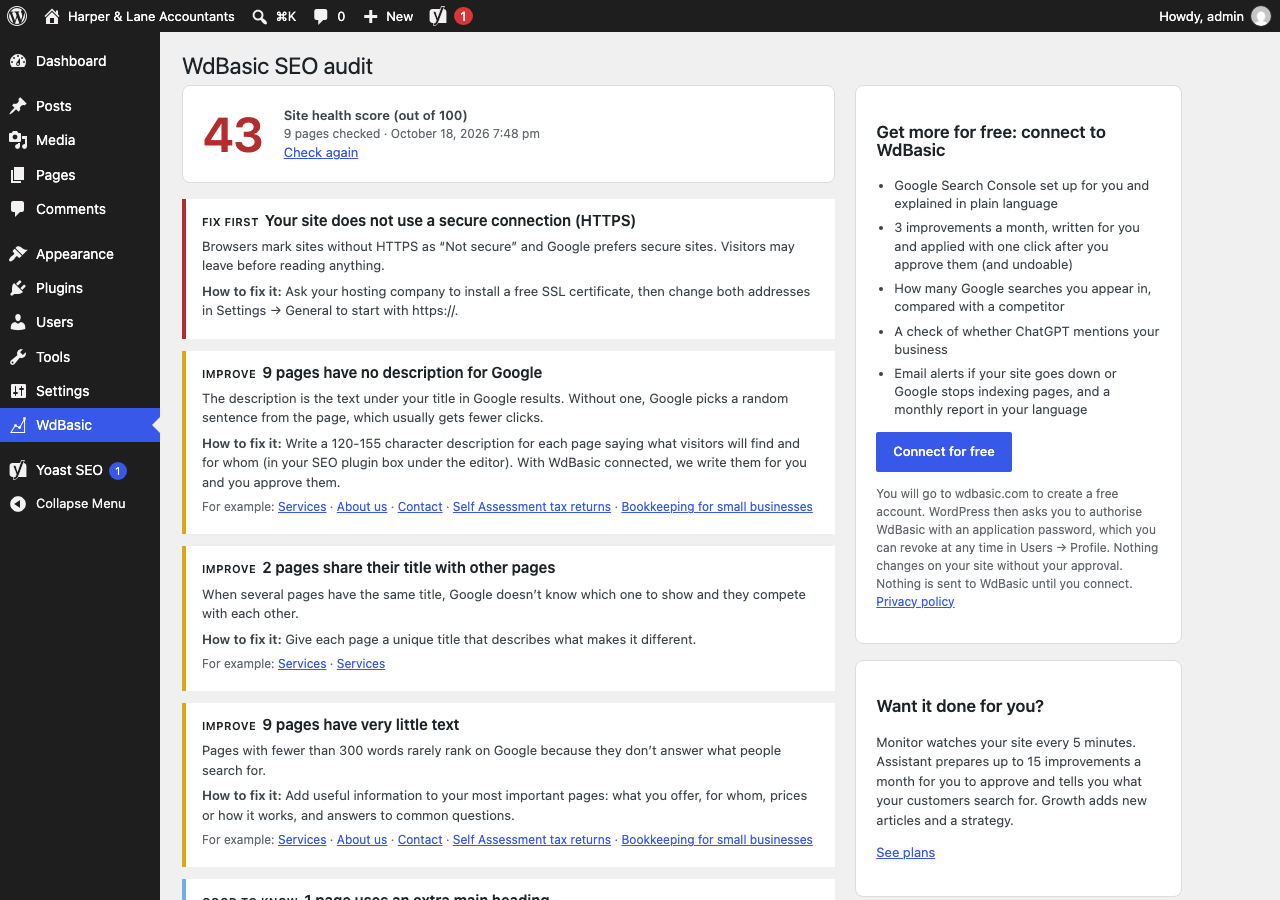Click the Users person icon
Image resolution: width=1280 pixels, height=900 pixels.
pyautogui.click(x=18, y=322)
